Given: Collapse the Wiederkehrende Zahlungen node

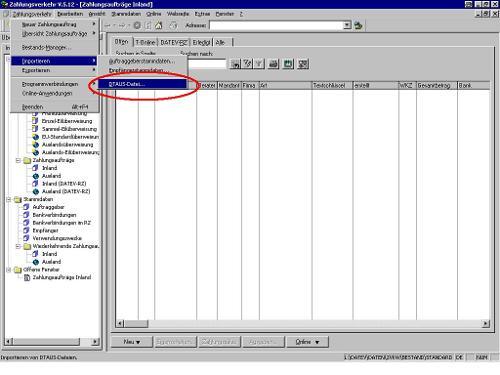Looking at the screenshot, I should pyautogui.click(x=18, y=246).
